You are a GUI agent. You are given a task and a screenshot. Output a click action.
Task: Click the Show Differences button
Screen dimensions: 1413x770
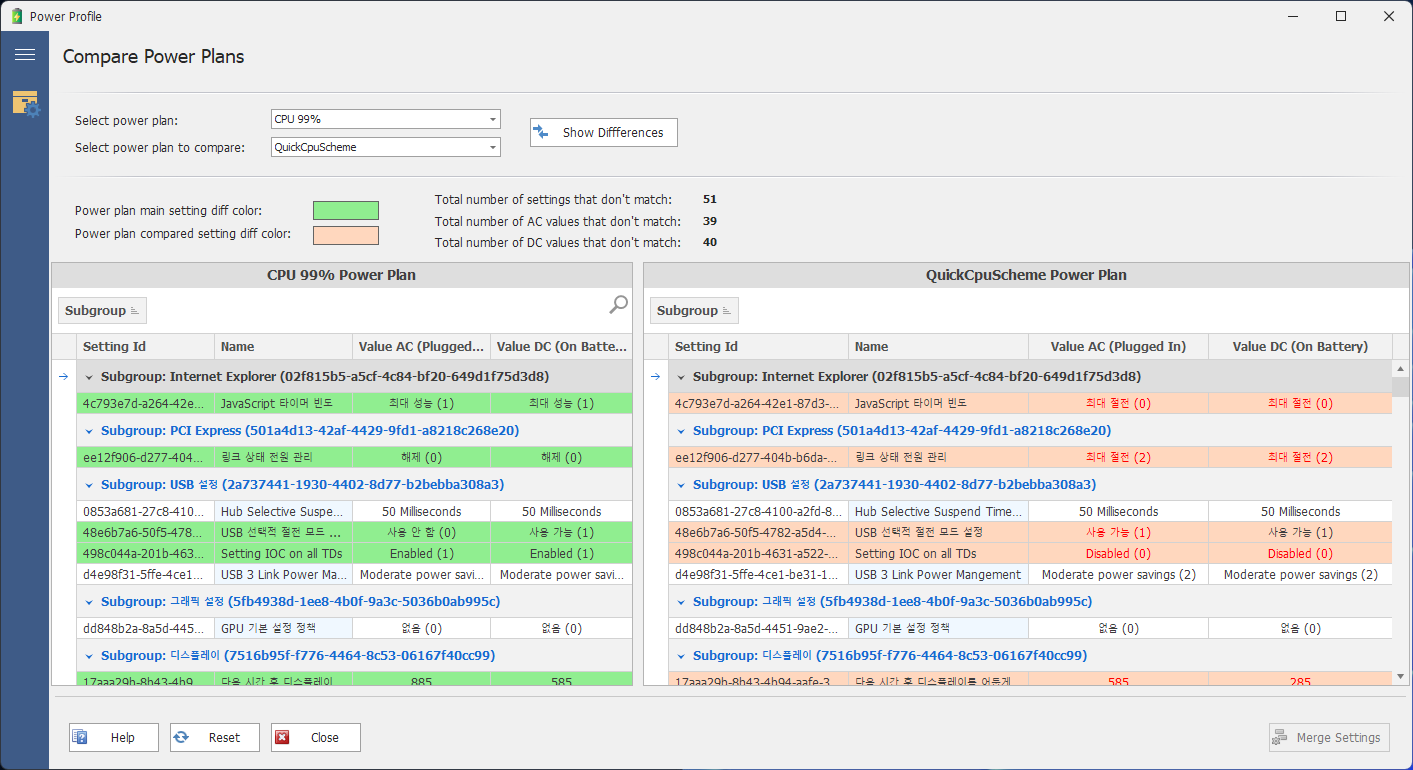[604, 132]
